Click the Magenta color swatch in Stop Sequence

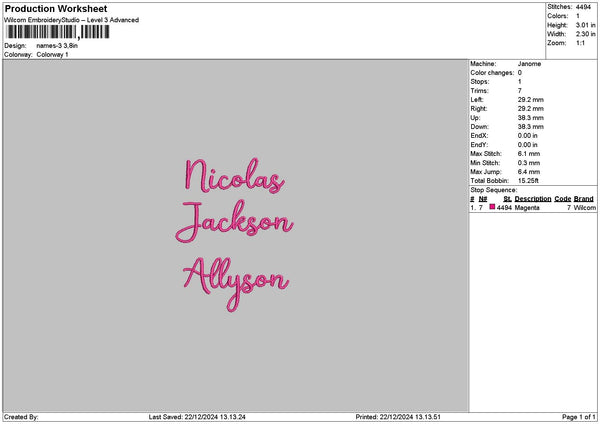(x=492, y=207)
